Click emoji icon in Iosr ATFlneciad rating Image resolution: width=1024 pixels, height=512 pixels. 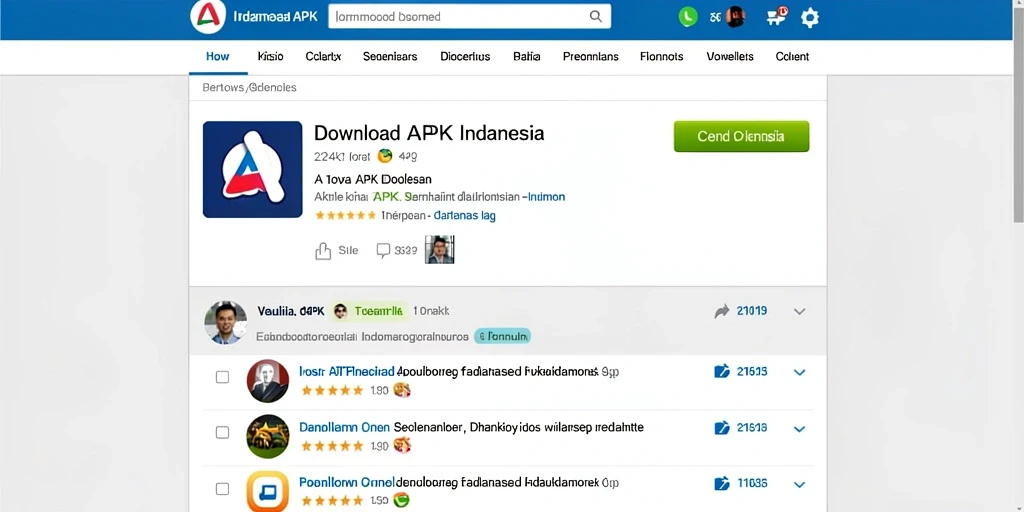coord(403,391)
